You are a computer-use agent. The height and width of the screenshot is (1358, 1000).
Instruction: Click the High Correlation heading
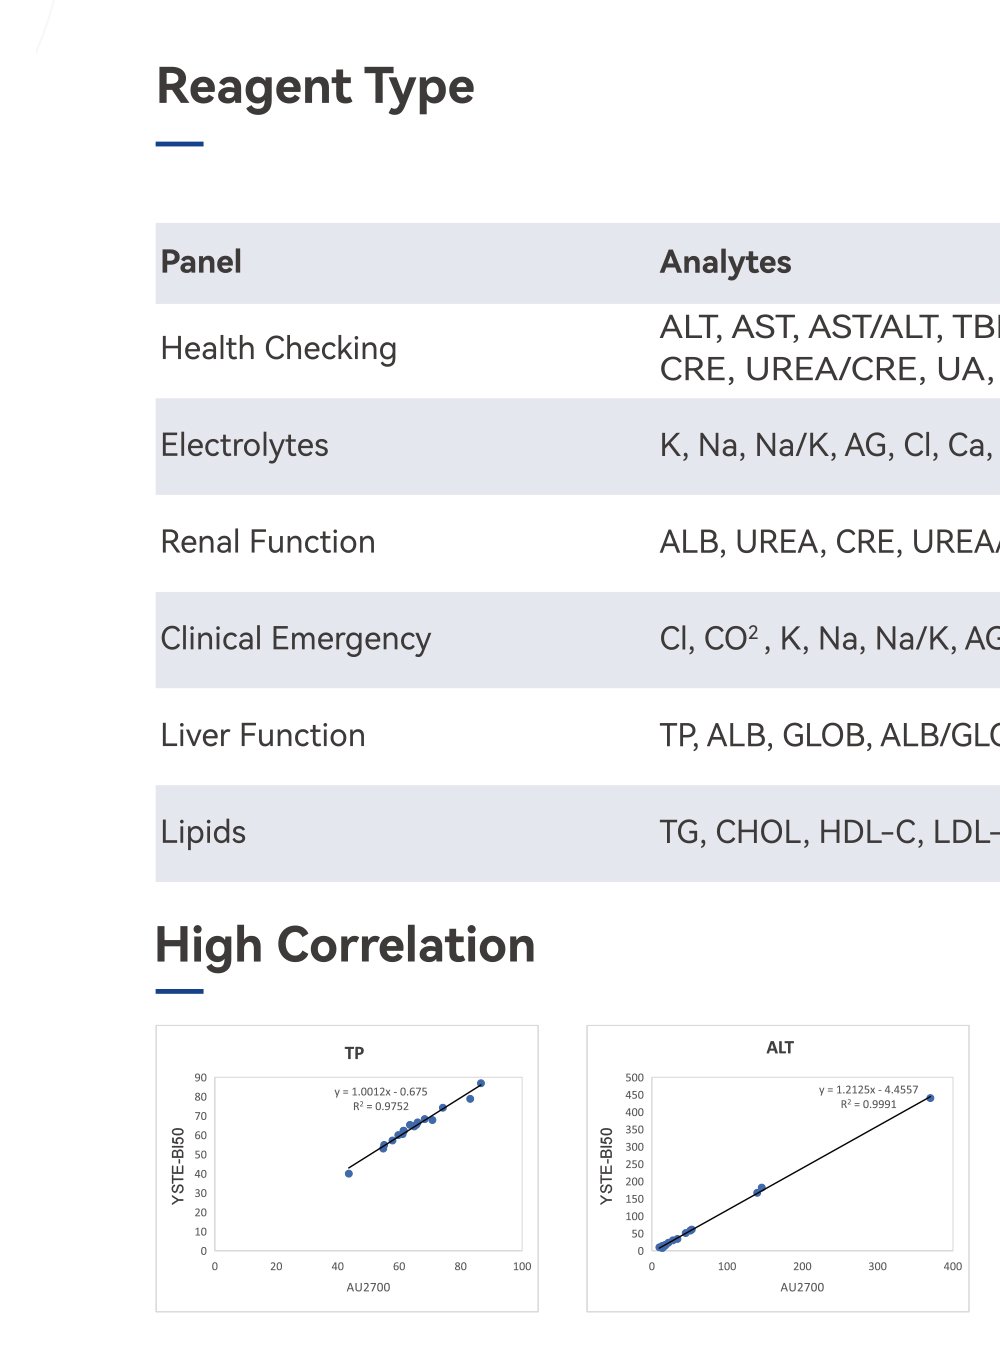[x=345, y=945]
